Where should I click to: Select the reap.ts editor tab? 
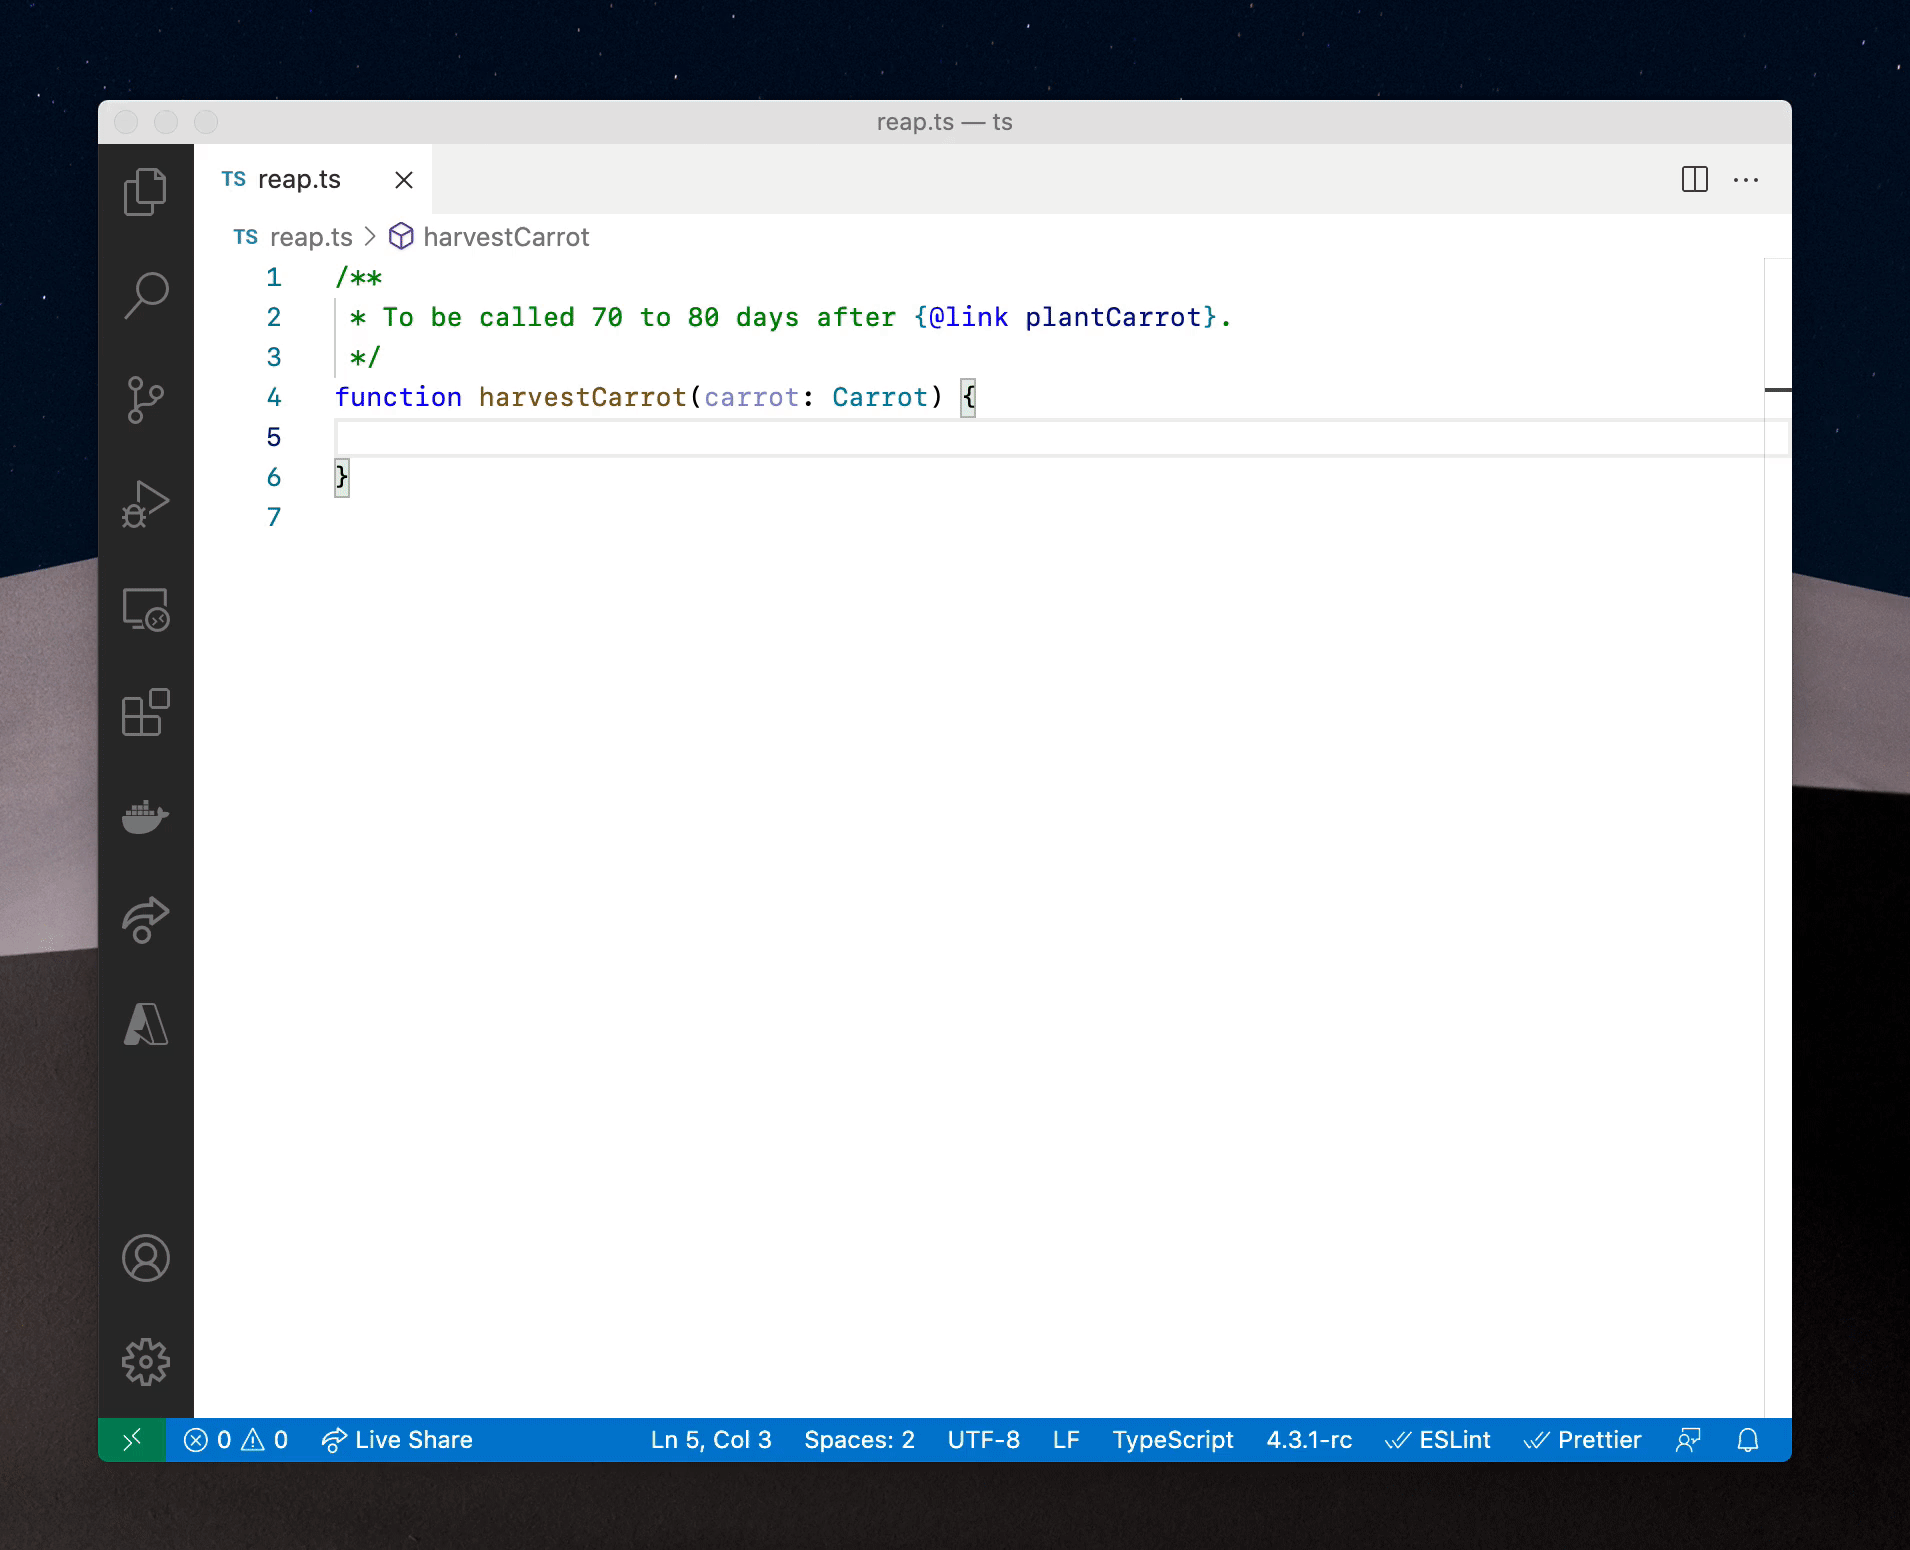[299, 180]
